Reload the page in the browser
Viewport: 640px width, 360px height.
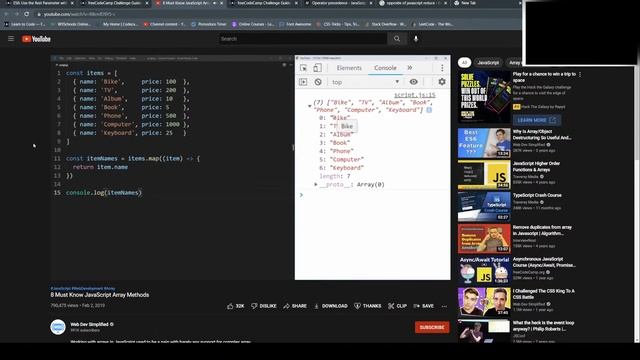27,14
